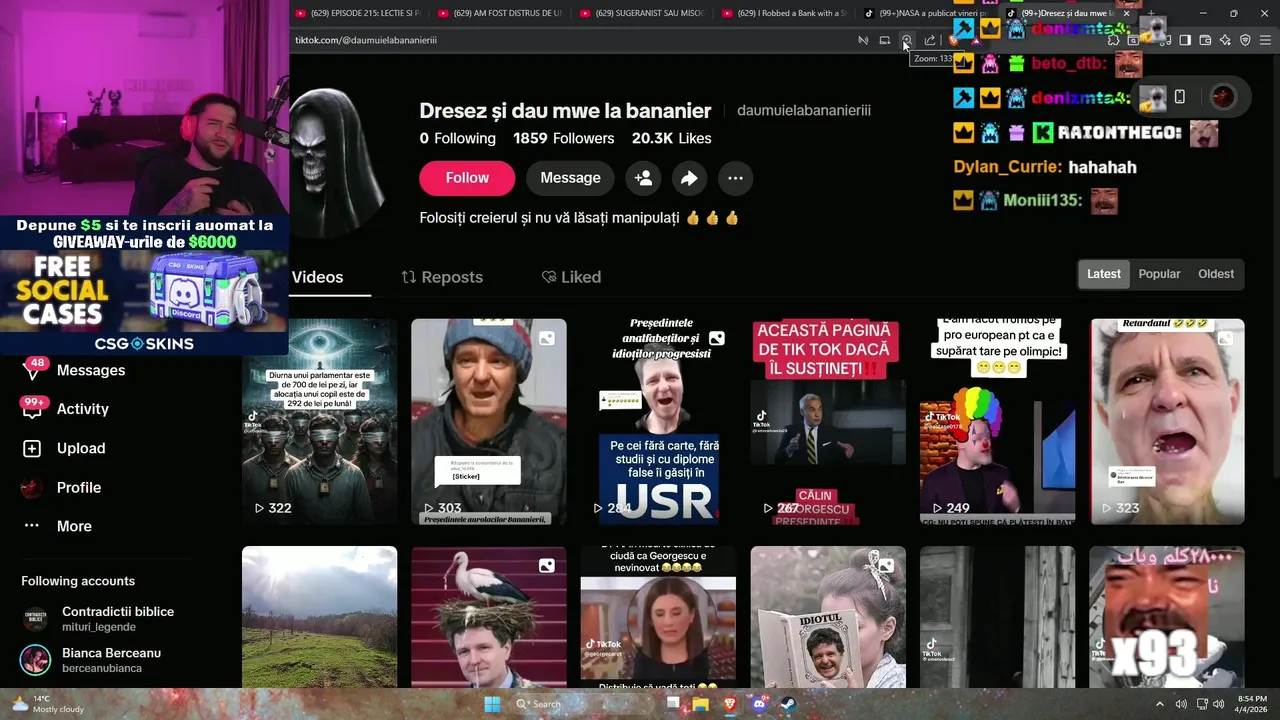Switch to I Robbed a Bank tab
Screen dimensions: 1280x720
coord(786,13)
